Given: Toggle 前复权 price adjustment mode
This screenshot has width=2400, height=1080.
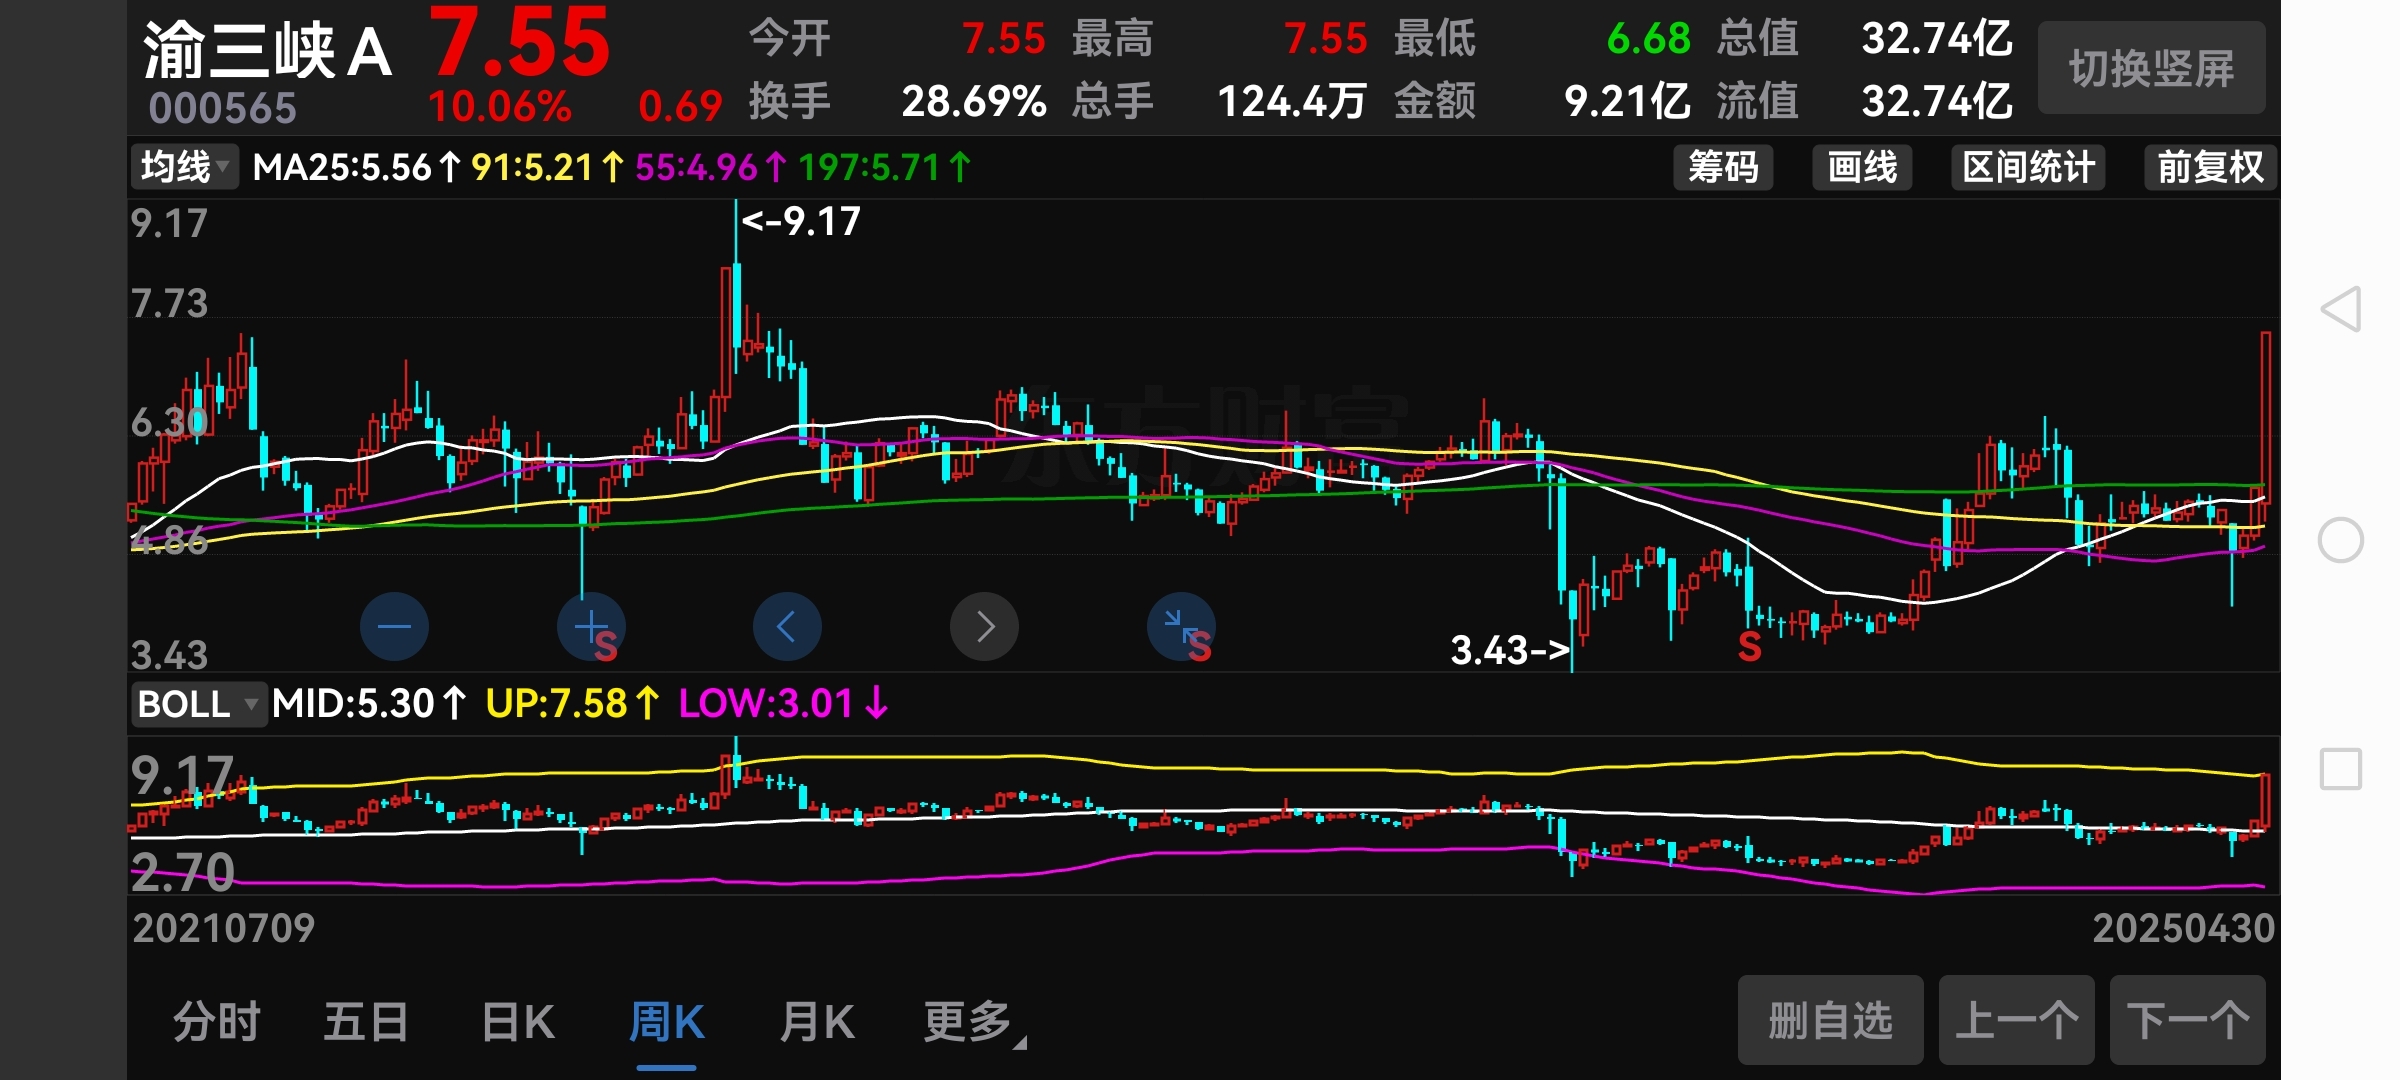Looking at the screenshot, I should 2209,167.
